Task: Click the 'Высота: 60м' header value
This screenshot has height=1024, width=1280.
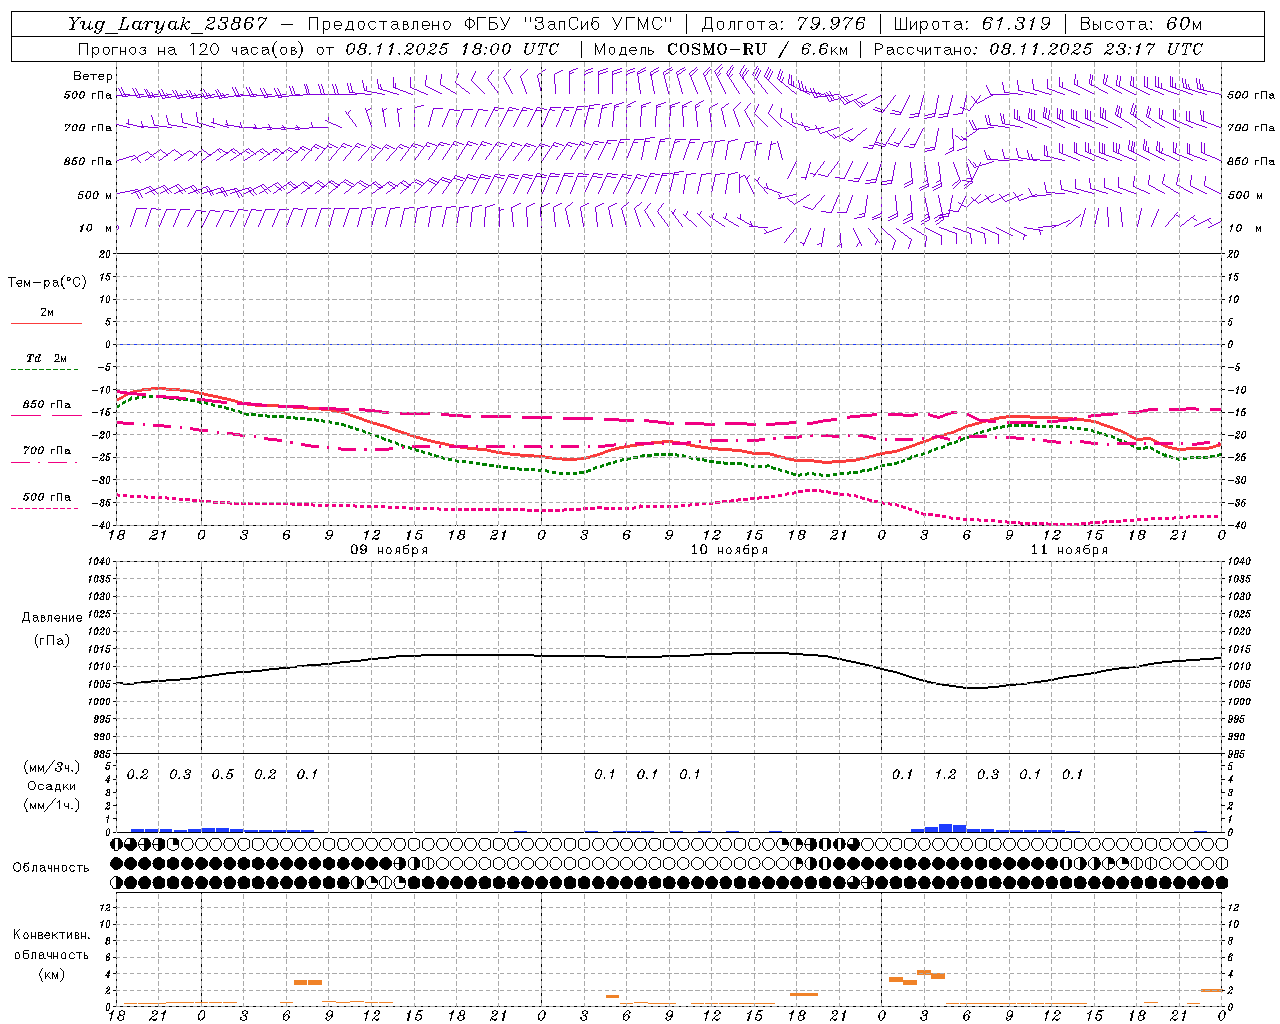Action: (x=1141, y=24)
